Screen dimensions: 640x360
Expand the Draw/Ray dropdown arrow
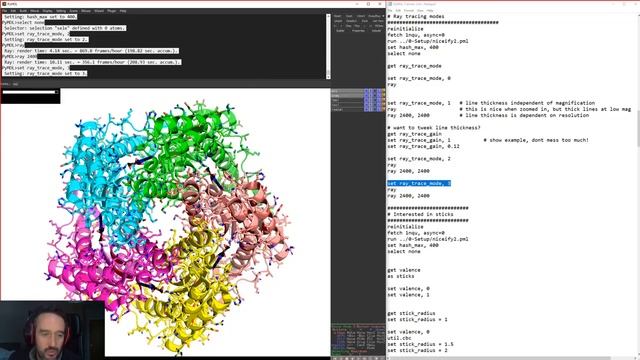(383, 16)
